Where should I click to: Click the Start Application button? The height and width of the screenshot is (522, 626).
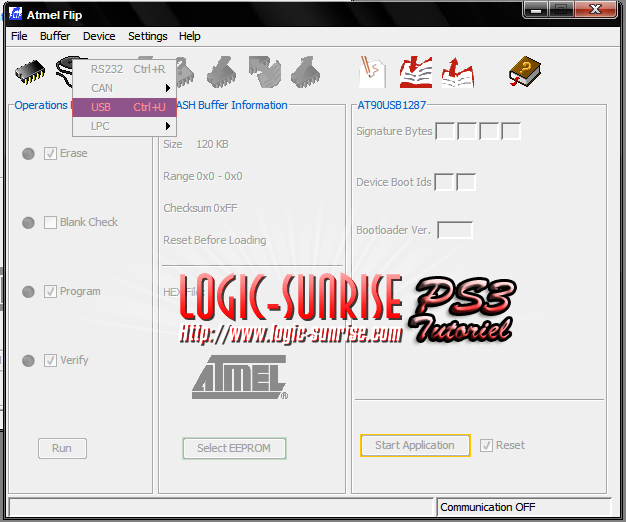(415, 445)
